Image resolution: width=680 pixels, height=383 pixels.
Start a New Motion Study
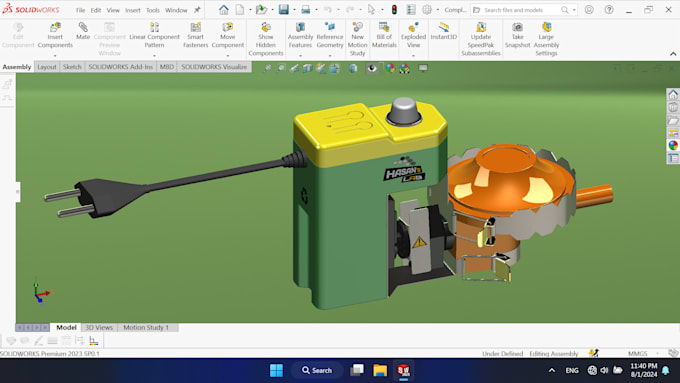tap(357, 39)
